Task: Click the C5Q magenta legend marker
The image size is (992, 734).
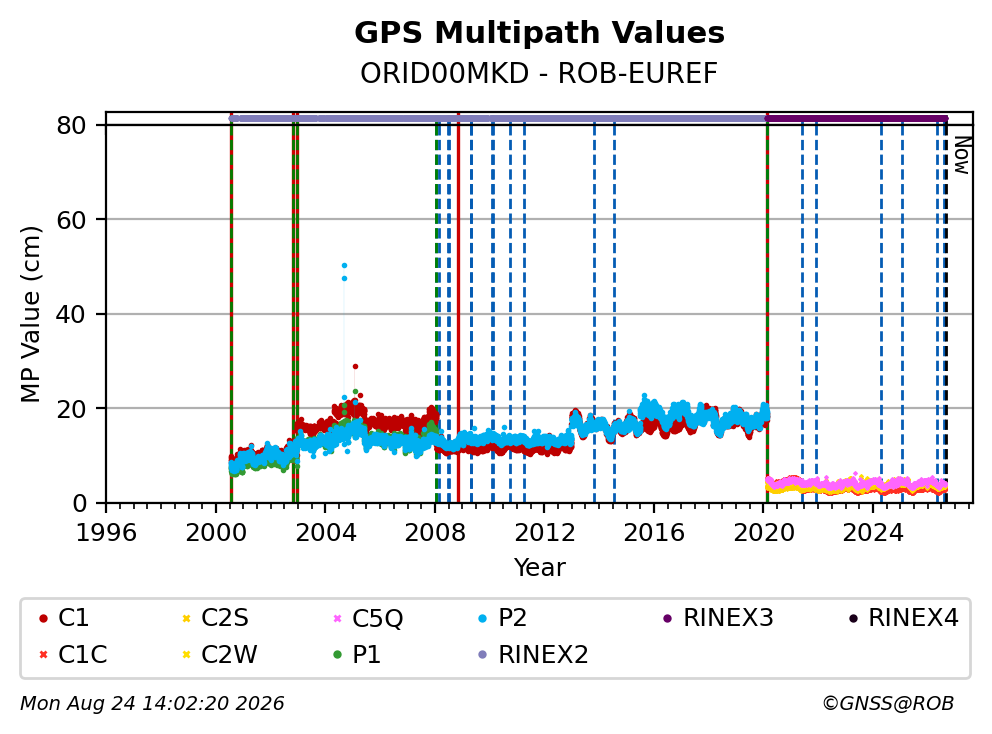Action: [x=337, y=618]
